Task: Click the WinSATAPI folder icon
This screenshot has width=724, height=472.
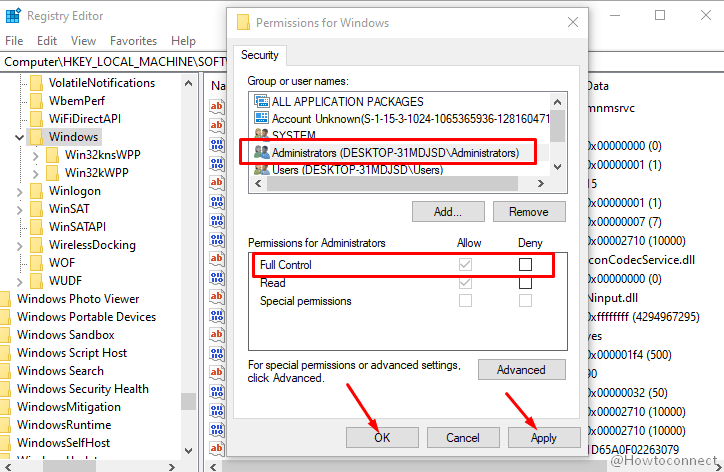Action: pyautogui.click(x=36, y=227)
